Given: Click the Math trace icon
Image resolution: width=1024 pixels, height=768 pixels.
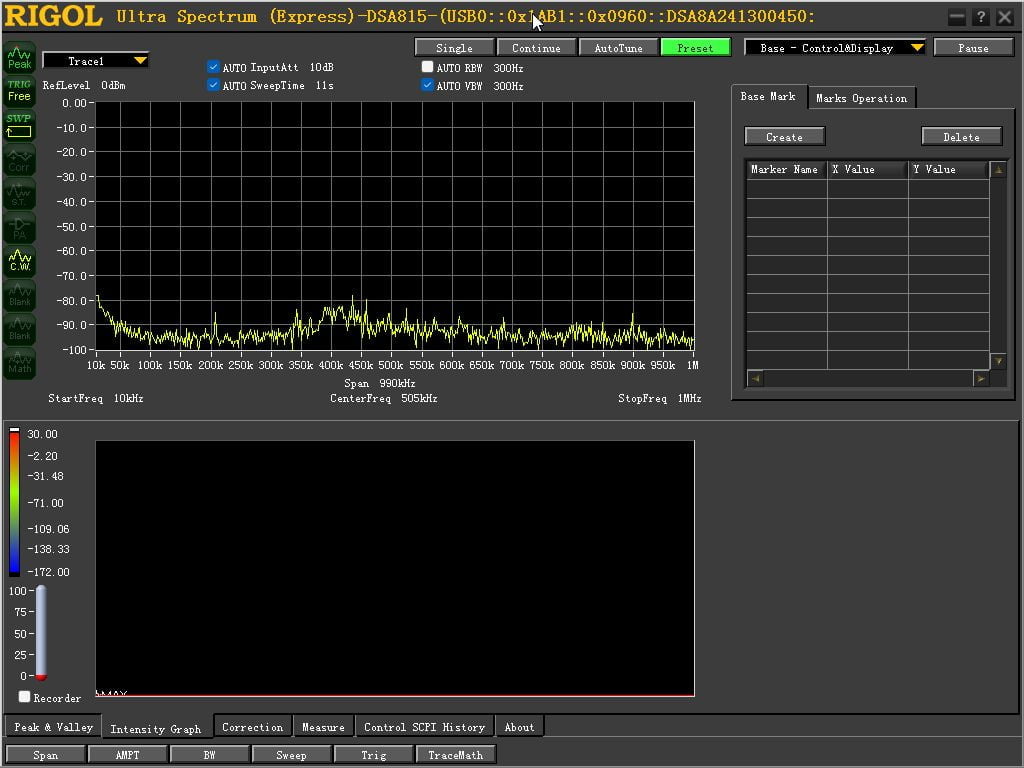Looking at the screenshot, I should [20, 363].
